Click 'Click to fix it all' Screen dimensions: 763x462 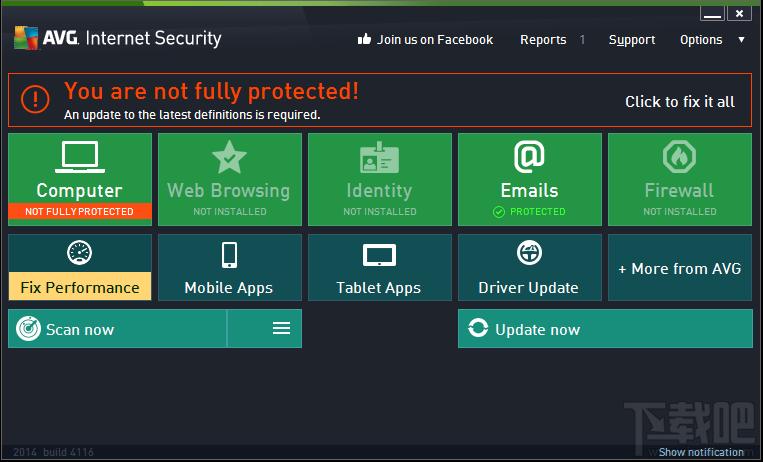(x=679, y=101)
